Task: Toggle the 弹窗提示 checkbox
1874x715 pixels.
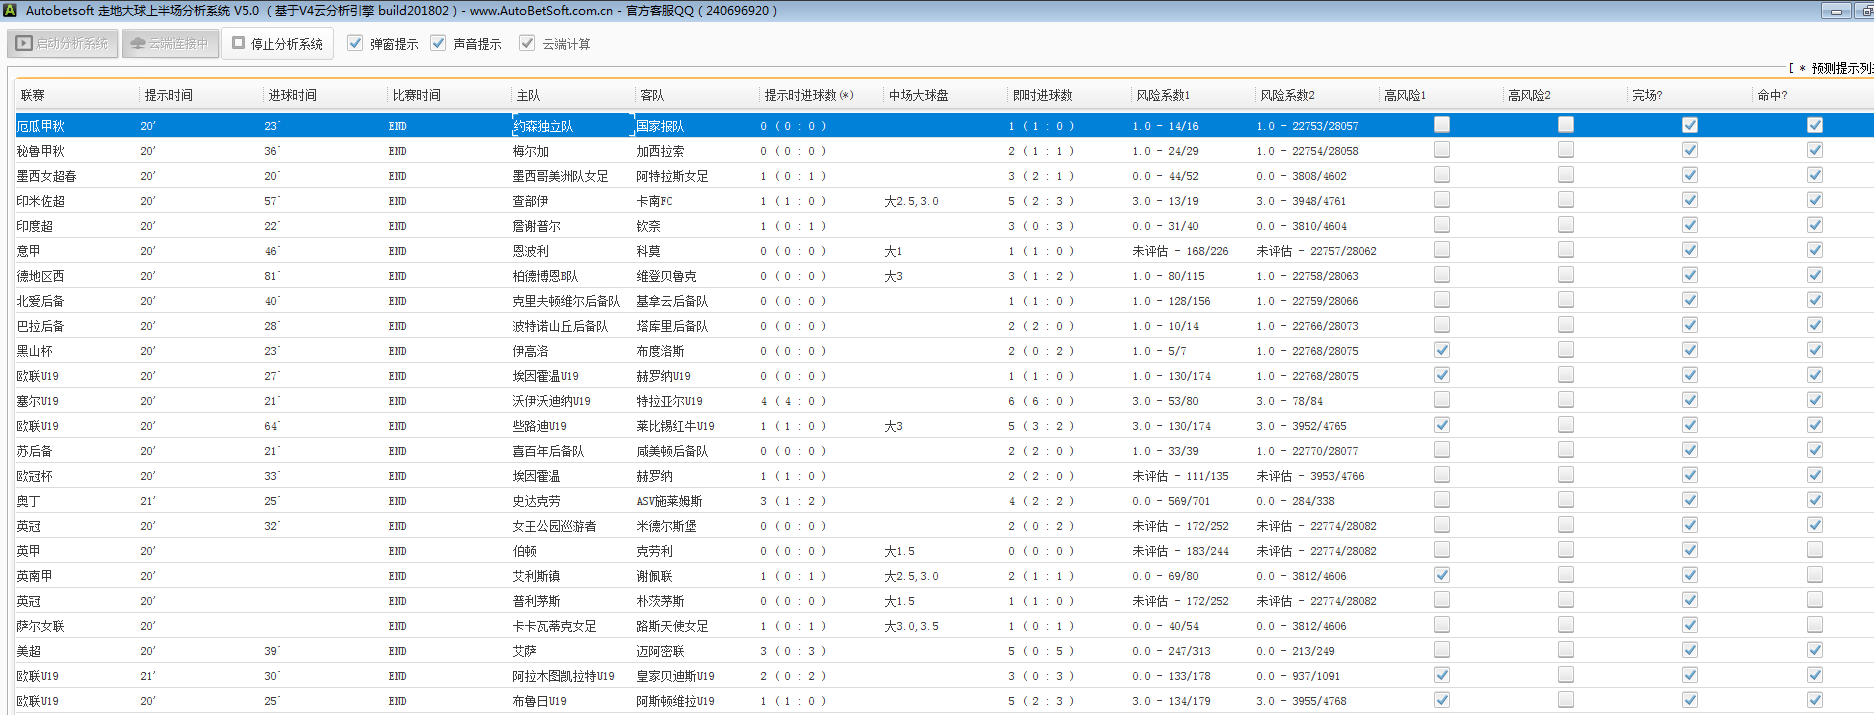Action: coord(355,43)
